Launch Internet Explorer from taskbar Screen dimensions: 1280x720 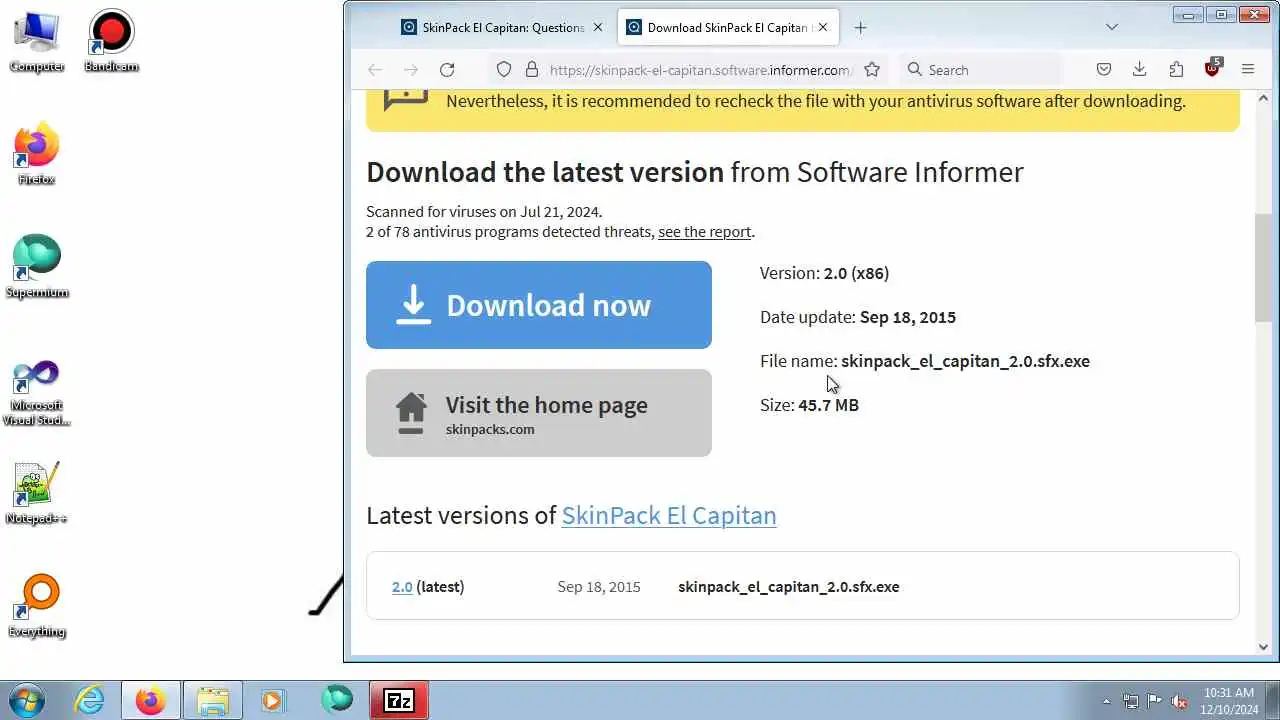click(90, 700)
